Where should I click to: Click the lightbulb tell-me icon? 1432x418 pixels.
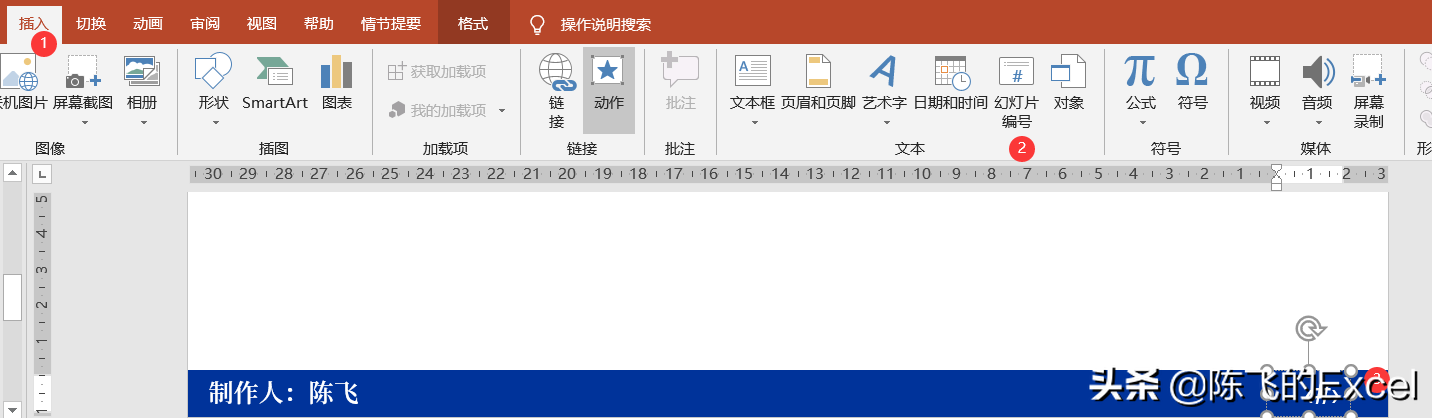[x=537, y=24]
